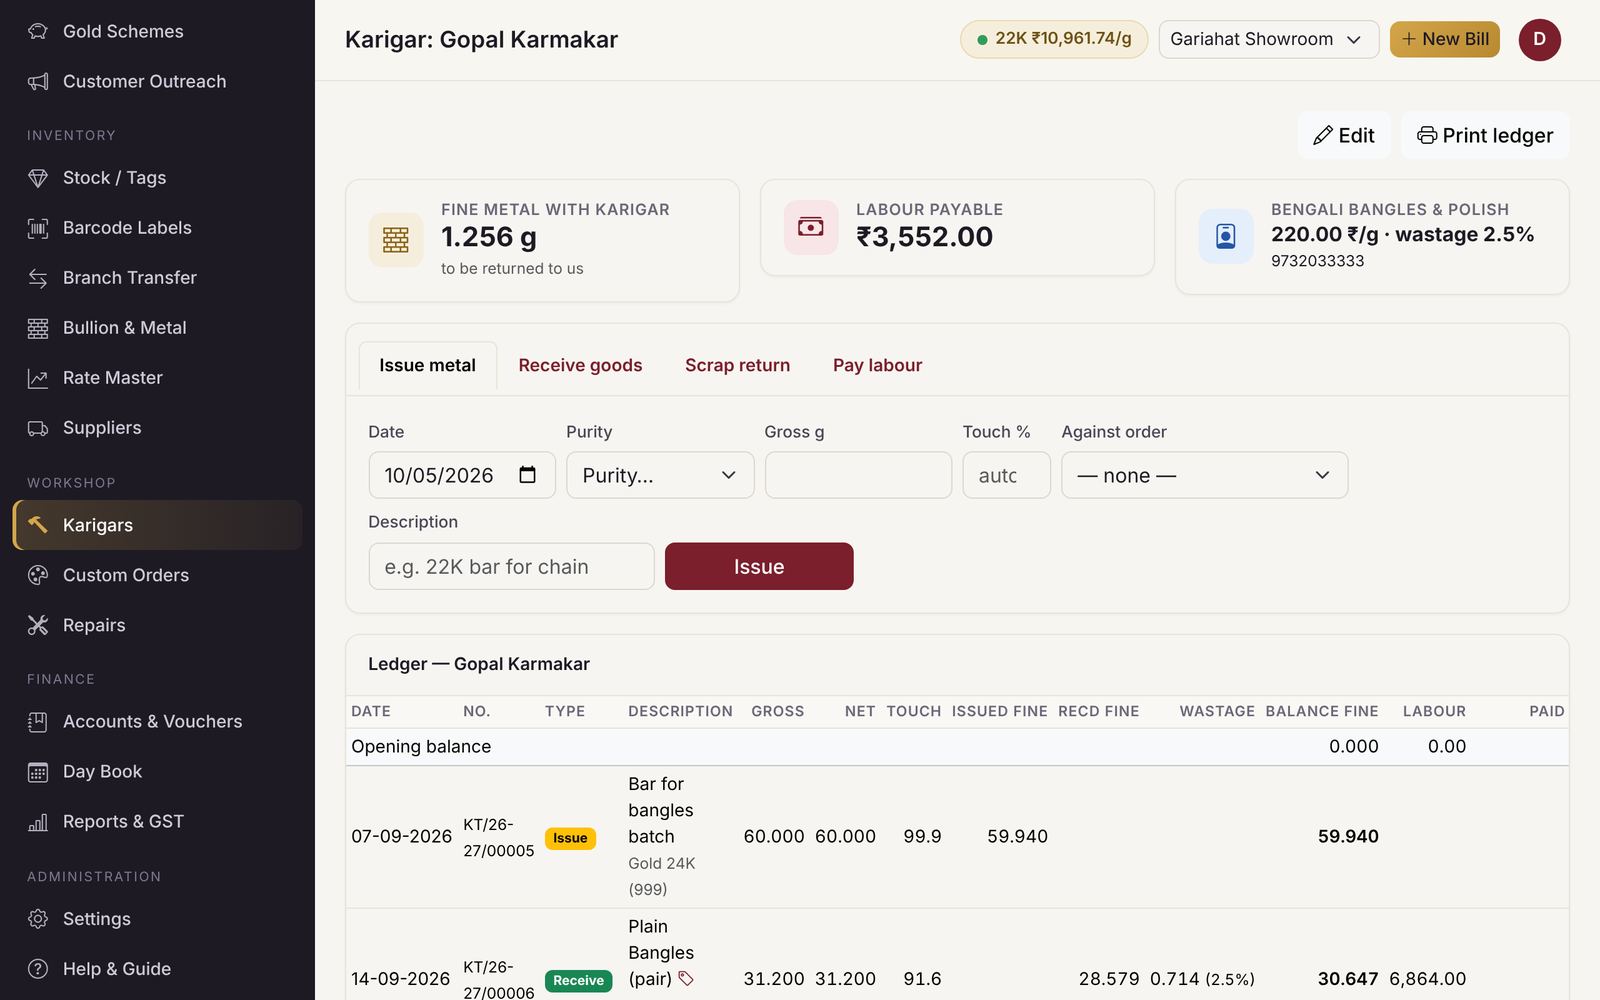Click the Custom Orders palette icon

click(38, 575)
